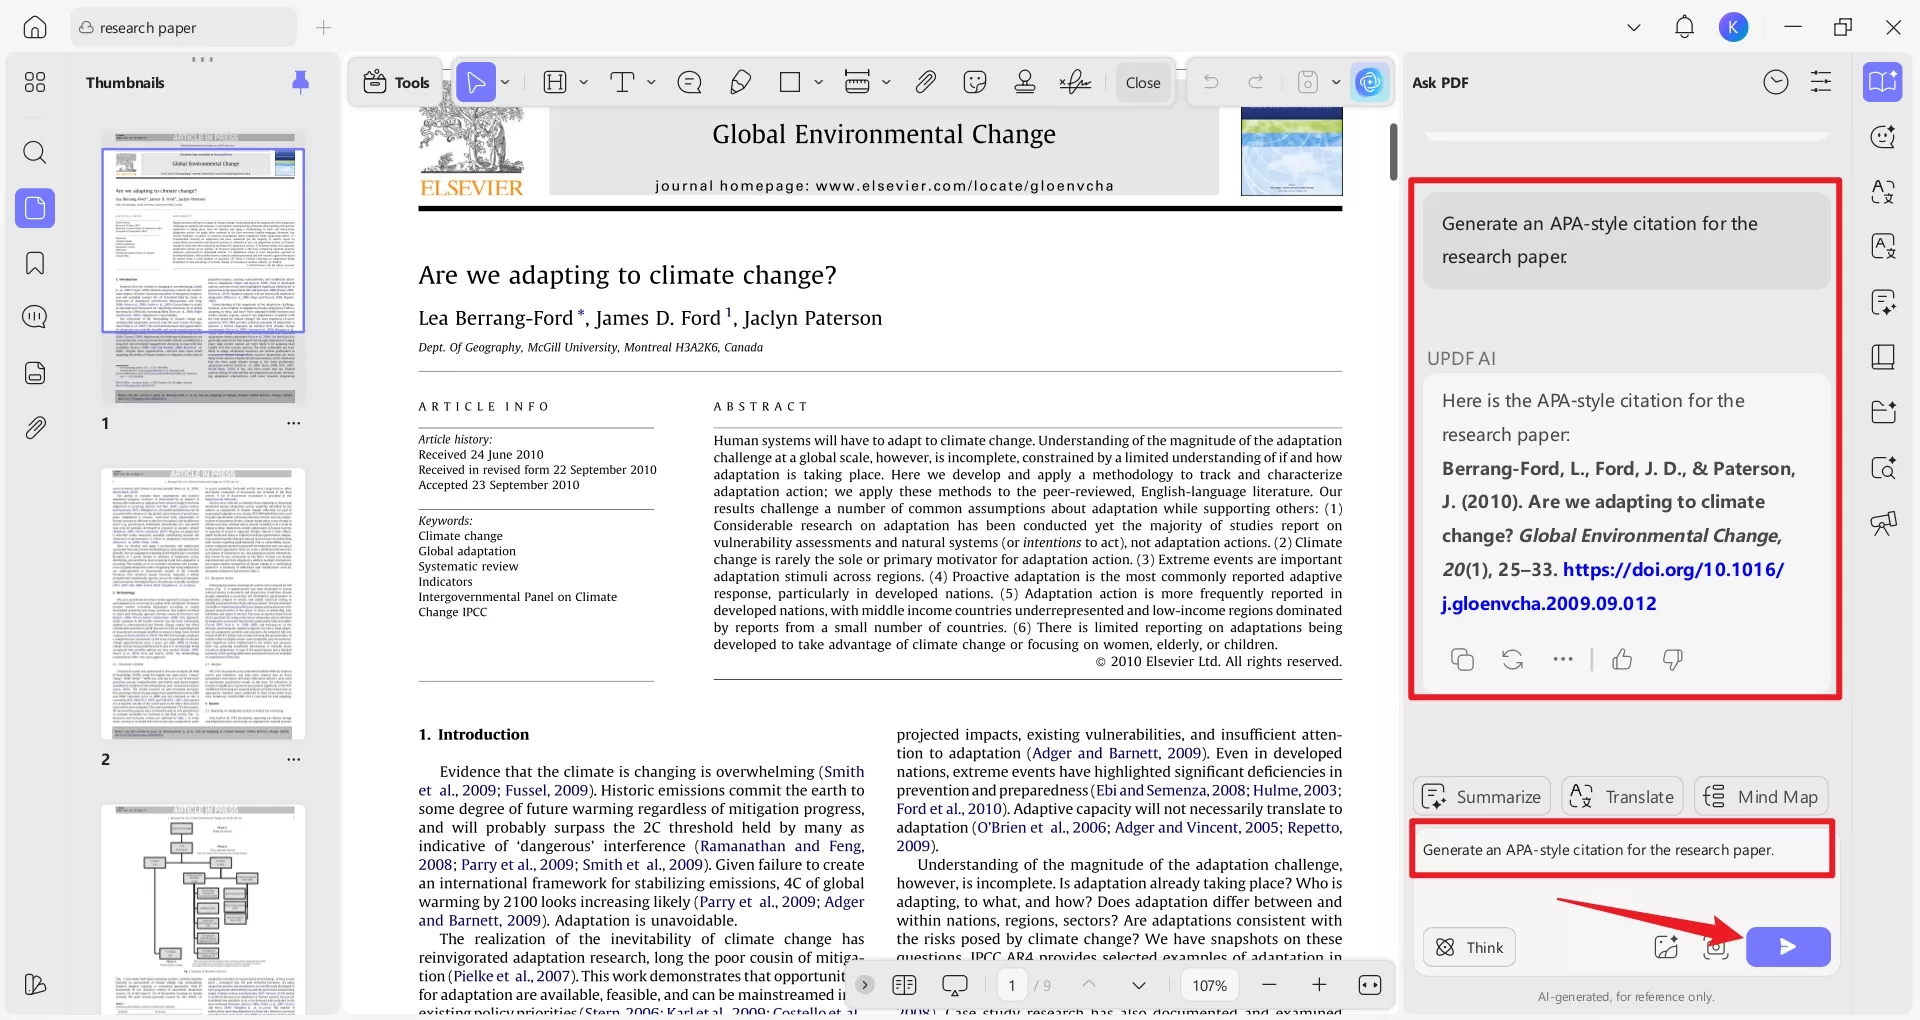Open the search panel in the left sidebar
Image resolution: width=1920 pixels, height=1020 pixels.
tap(35, 153)
